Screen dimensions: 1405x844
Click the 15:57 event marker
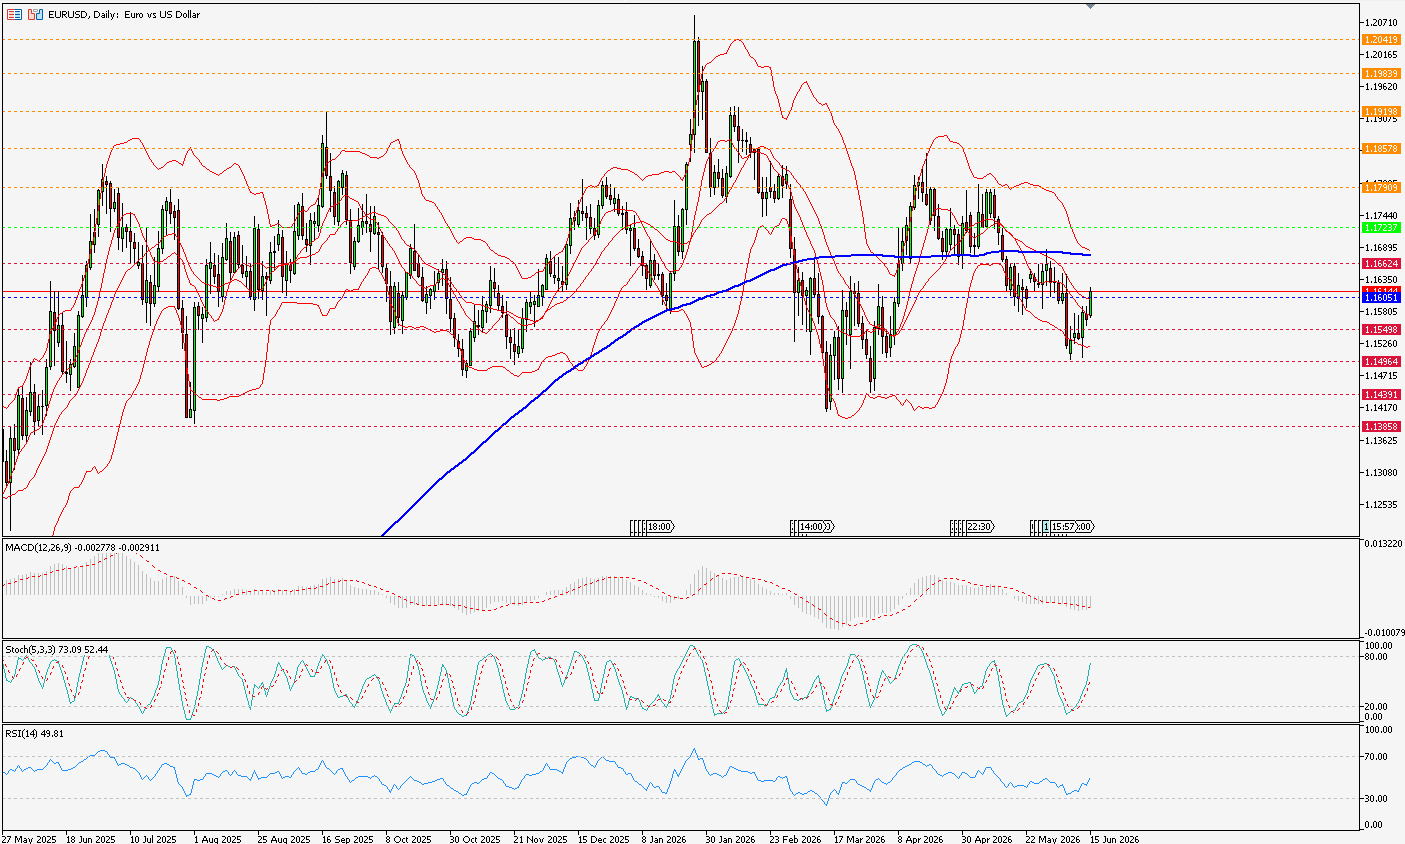(x=1064, y=526)
